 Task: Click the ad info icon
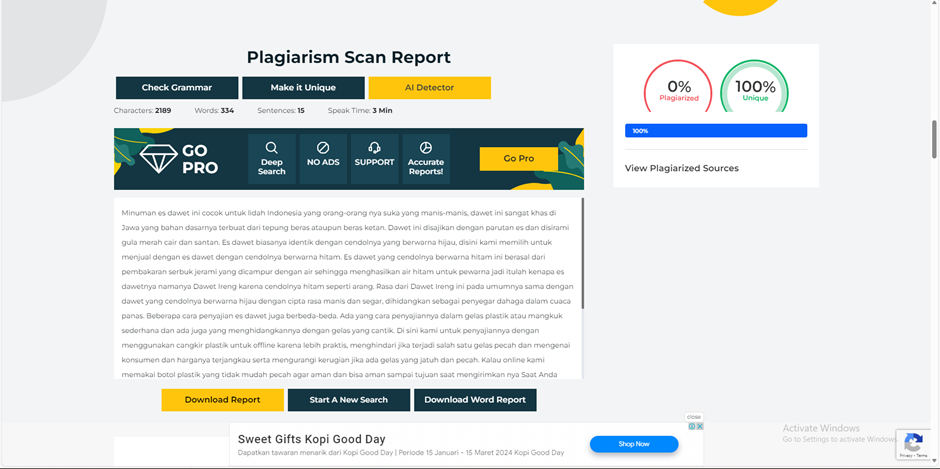point(692,426)
